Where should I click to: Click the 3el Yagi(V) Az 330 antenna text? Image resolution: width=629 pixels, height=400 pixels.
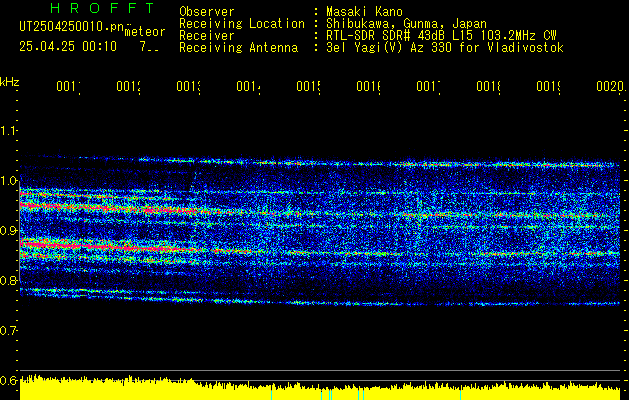(445, 48)
